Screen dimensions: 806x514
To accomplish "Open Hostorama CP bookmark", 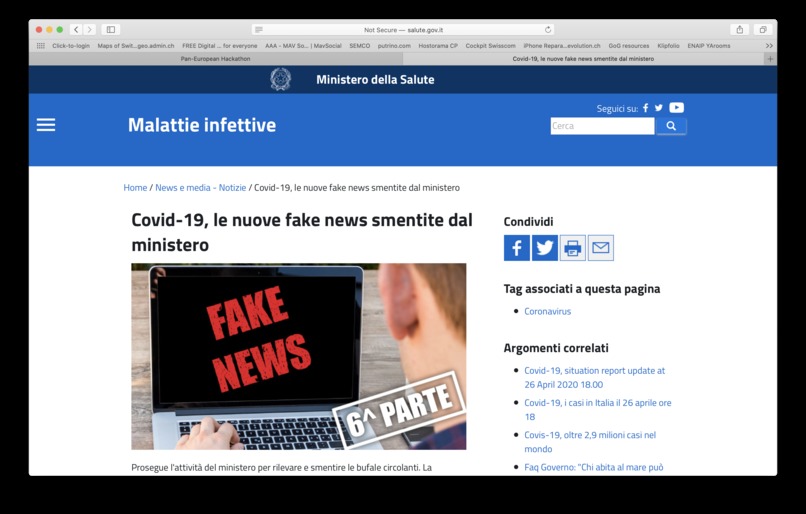I will point(438,46).
